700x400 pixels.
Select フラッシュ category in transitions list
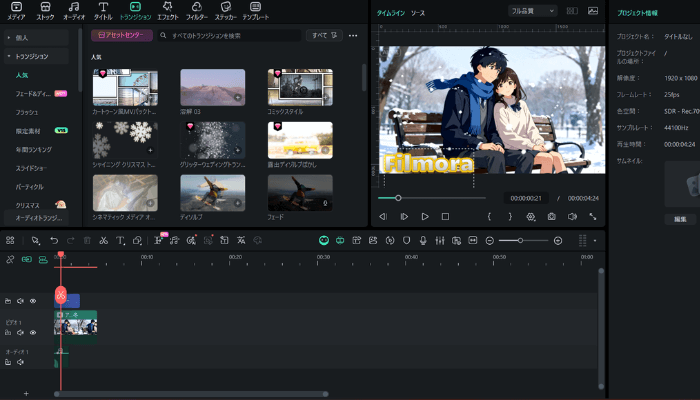click(x=27, y=112)
